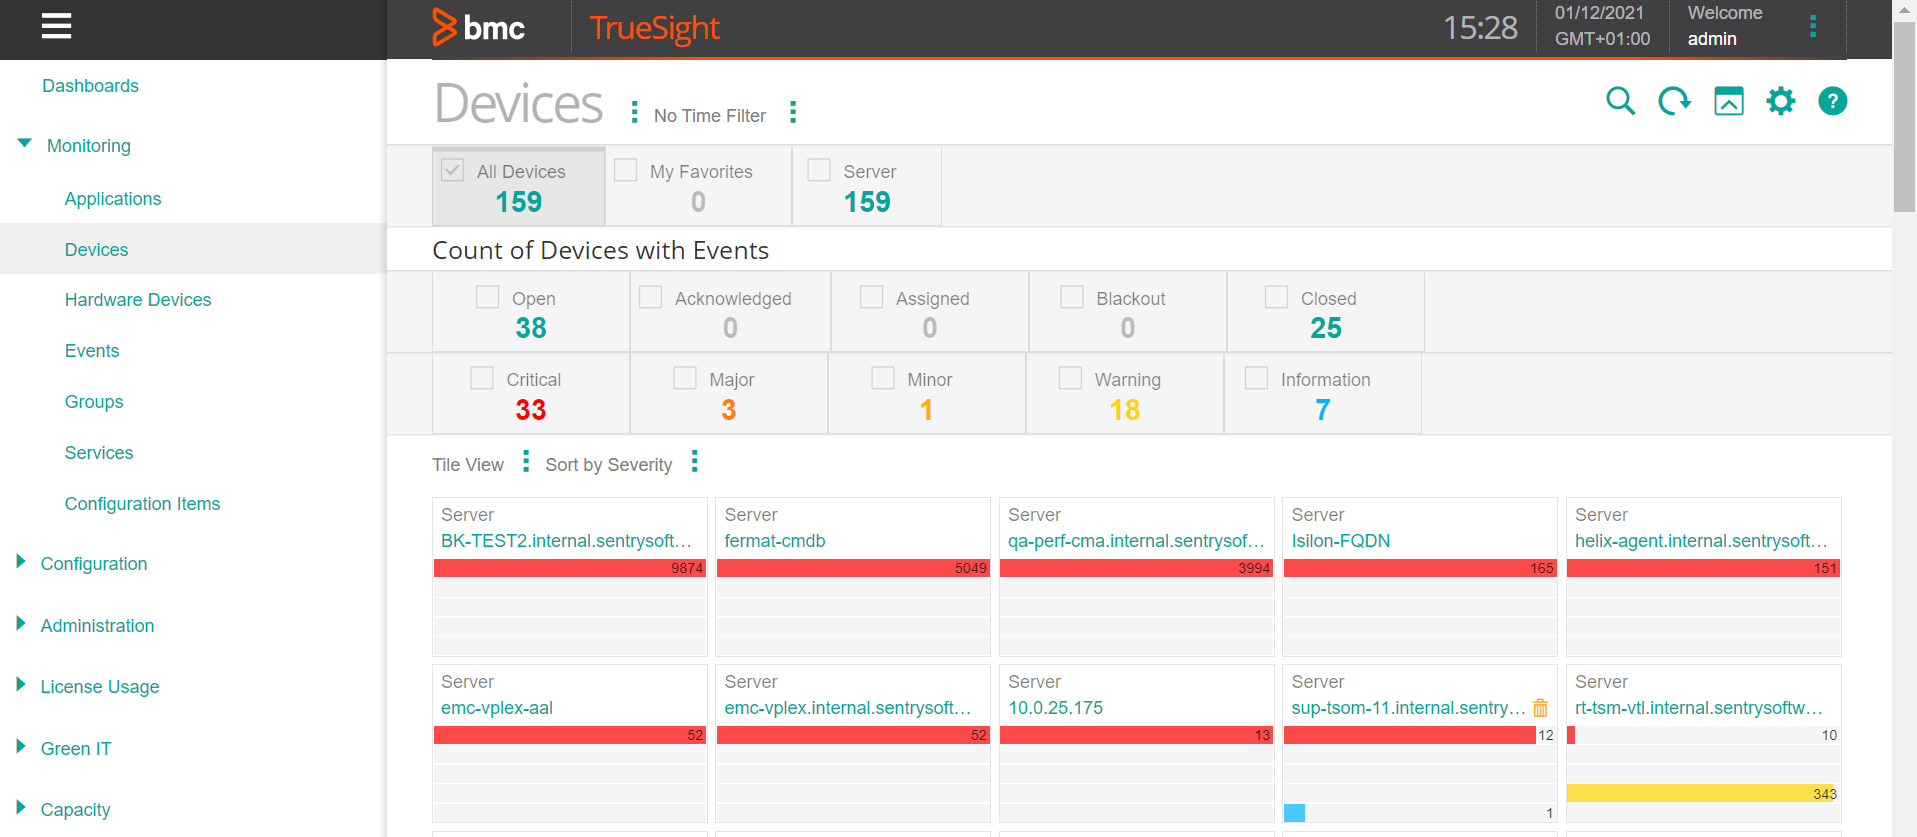Open the fermat-cmdb device
Screen dimensions: 1917x837
point(775,541)
